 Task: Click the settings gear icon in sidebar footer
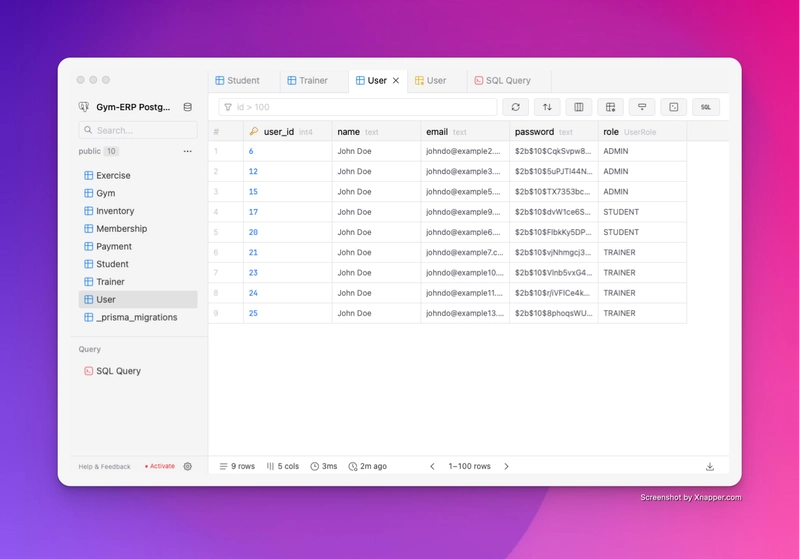(x=188, y=466)
